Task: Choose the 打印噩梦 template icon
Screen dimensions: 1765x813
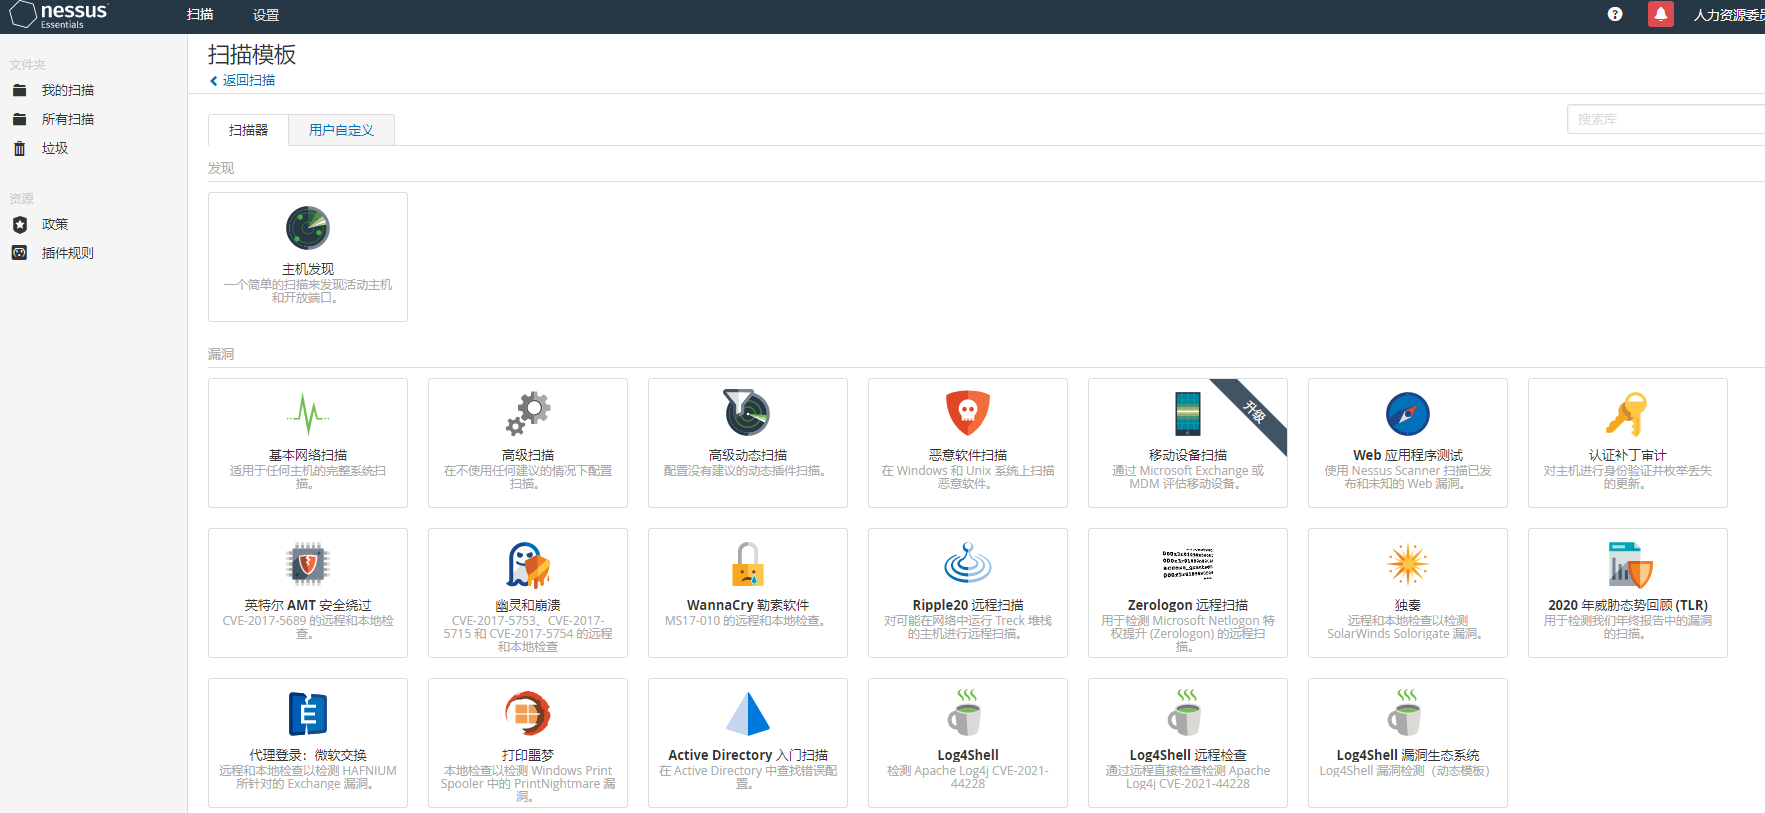Action: (x=528, y=714)
